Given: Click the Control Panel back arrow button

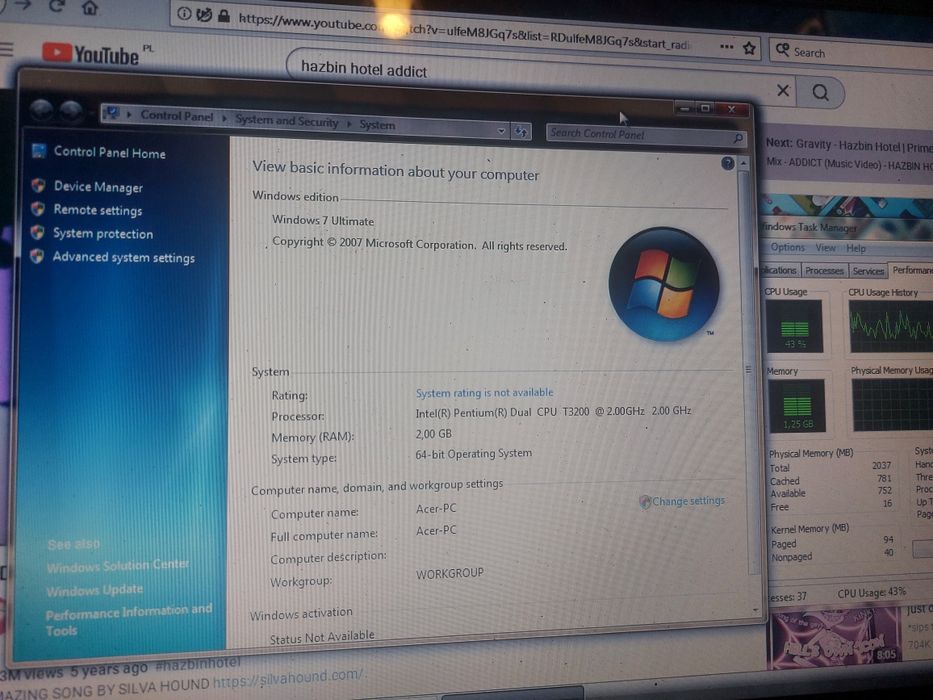Looking at the screenshot, I should 42,110.
